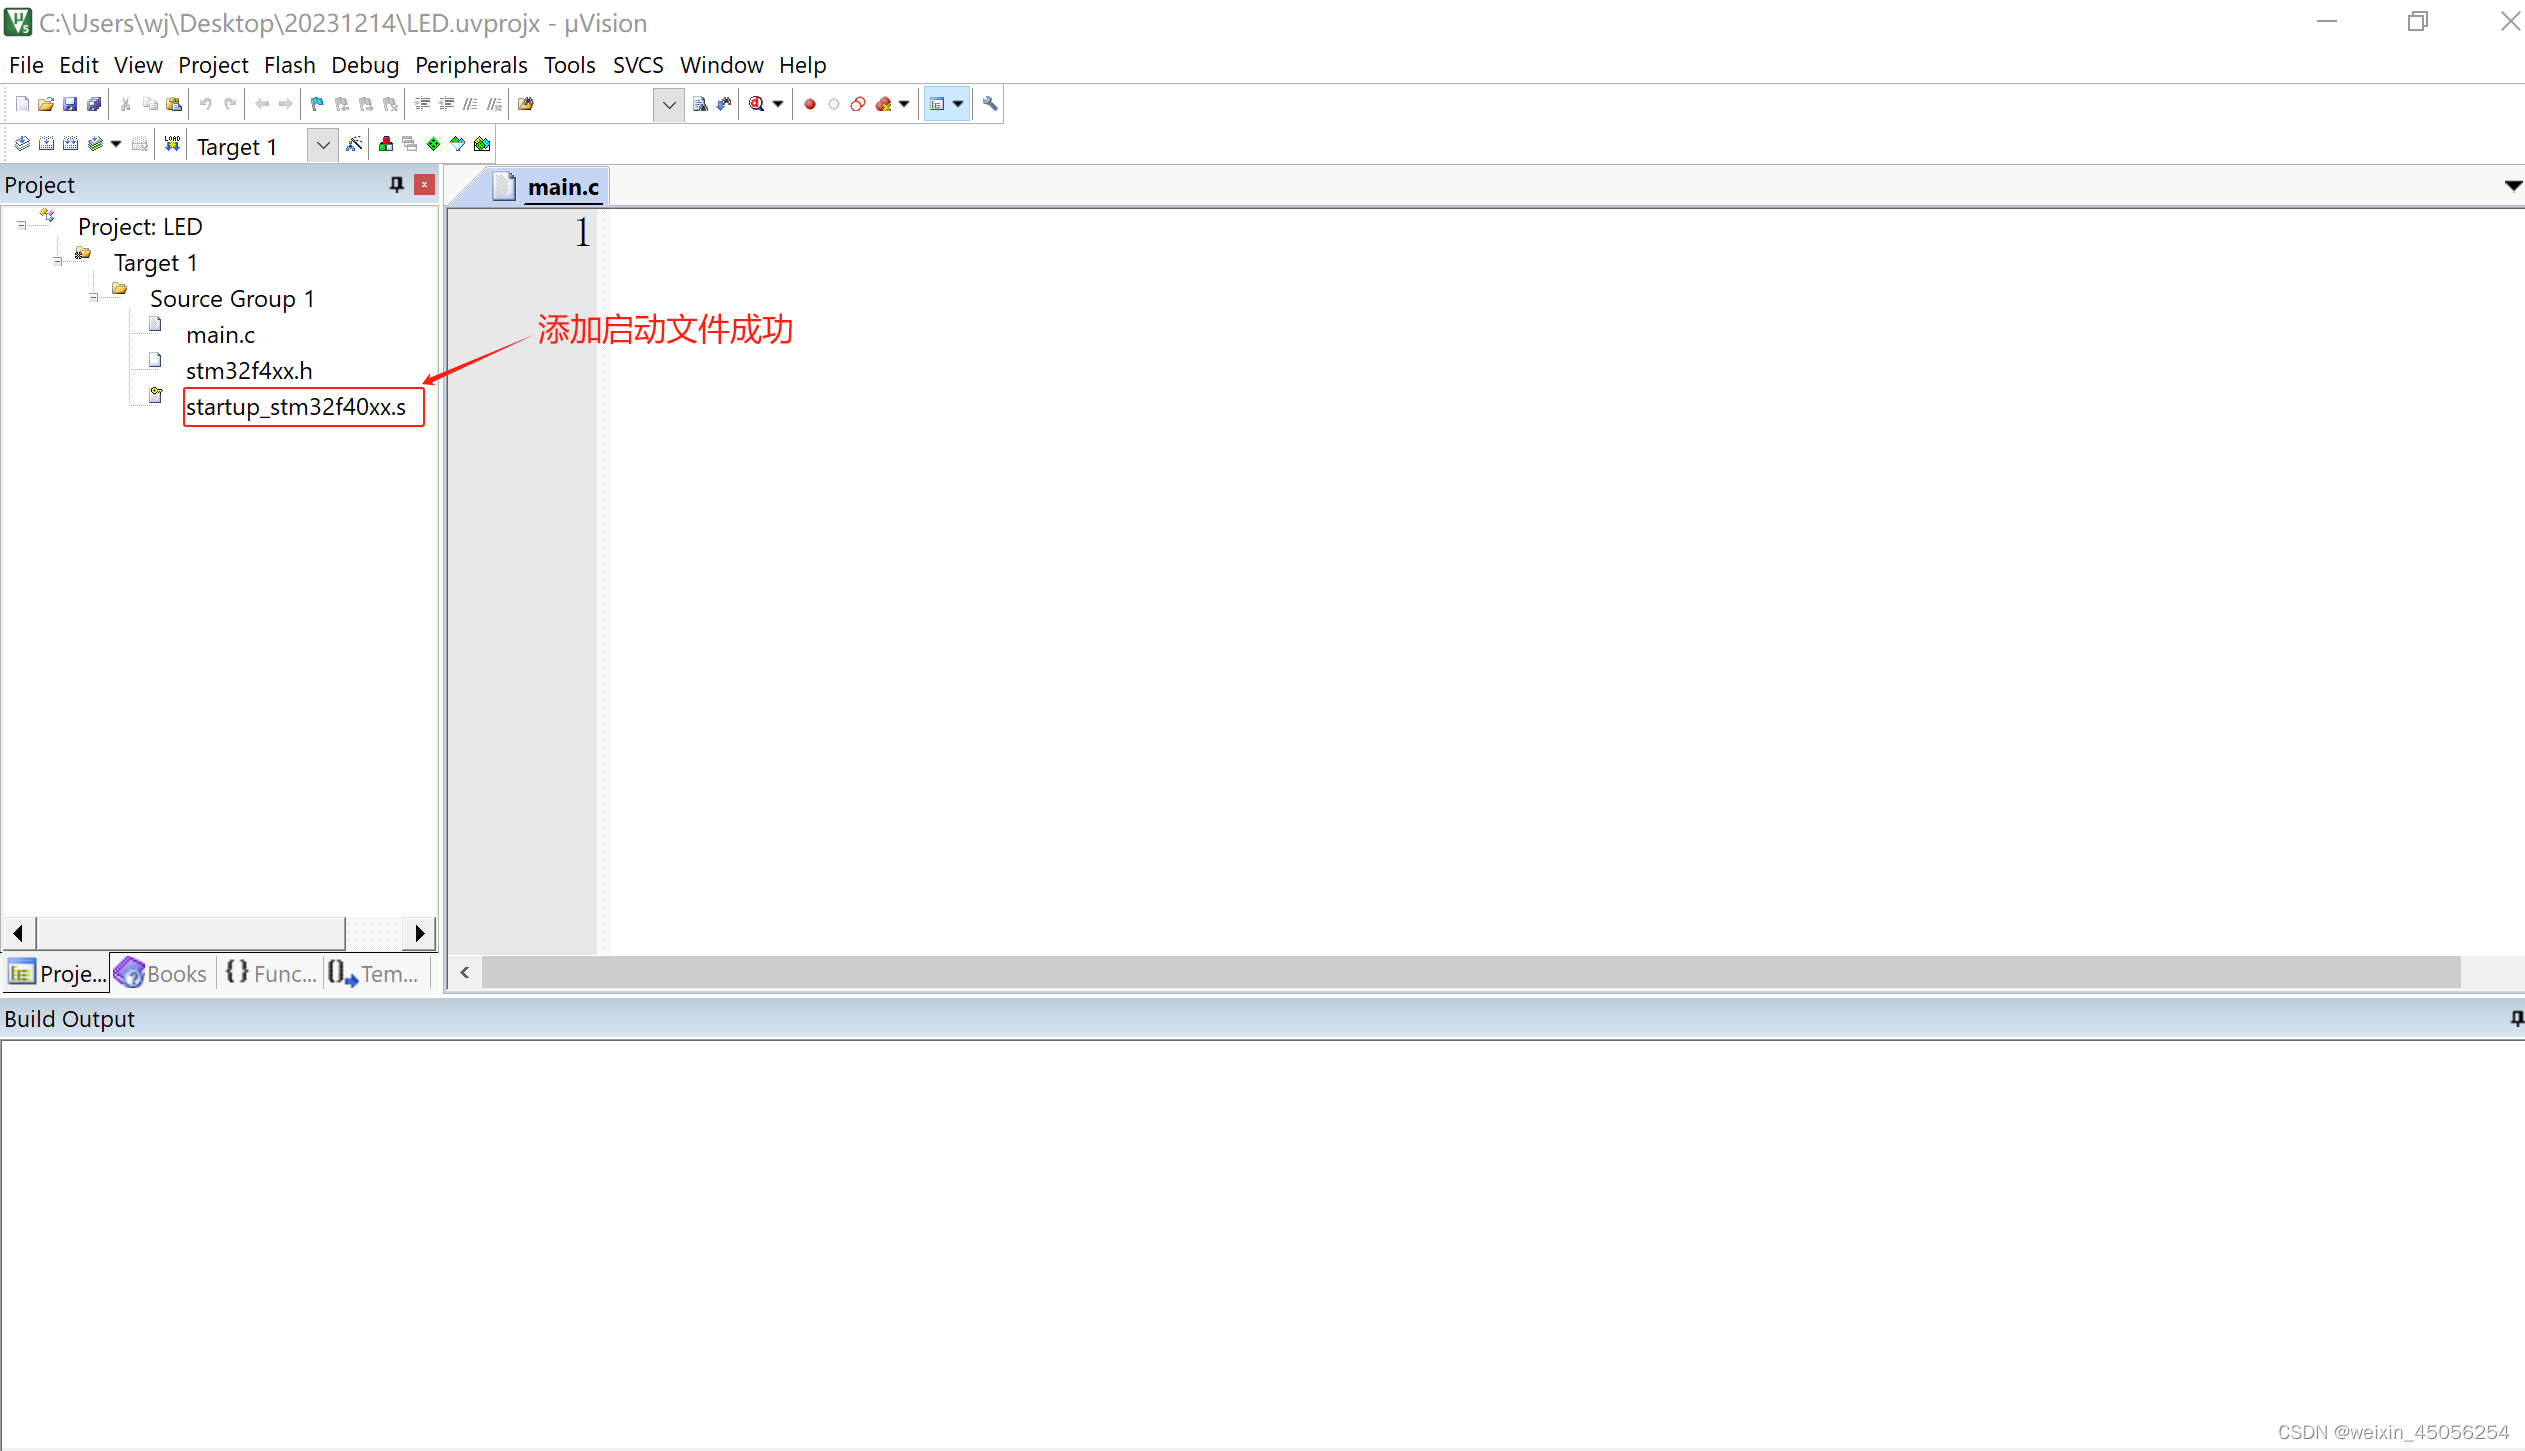Click the Undo arrow icon
The width and height of the screenshot is (2525, 1451).
point(206,104)
